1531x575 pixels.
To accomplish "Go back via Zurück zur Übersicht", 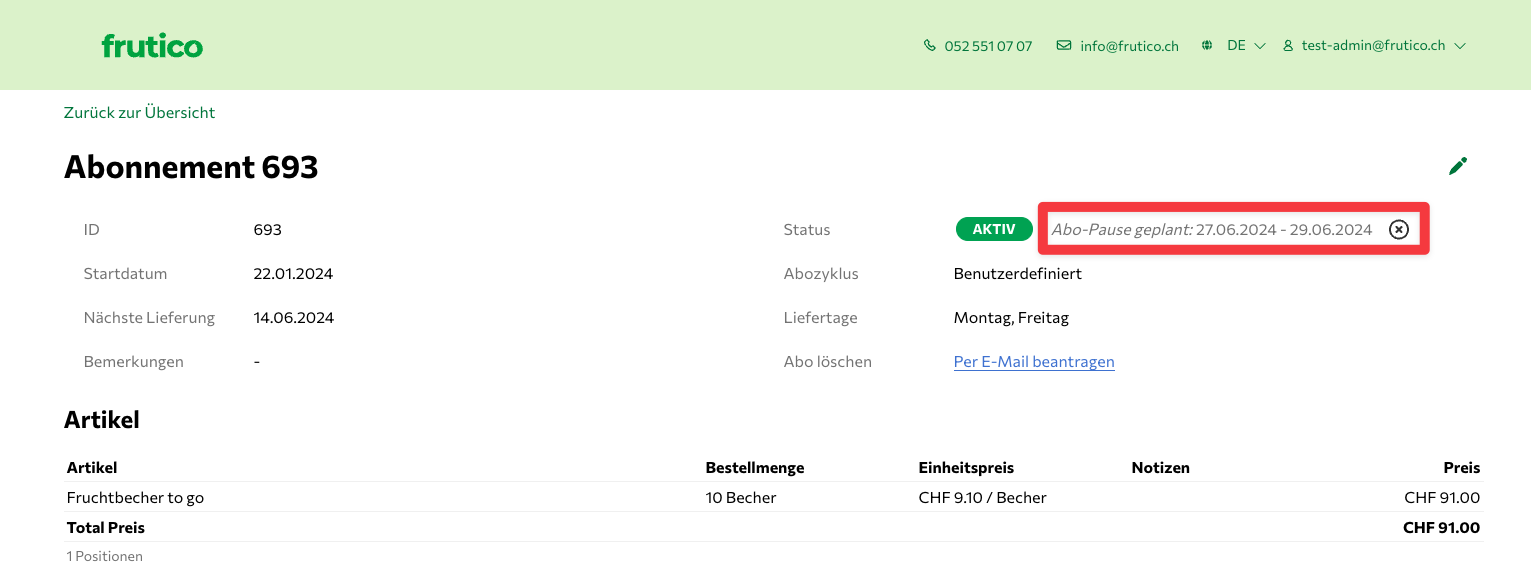I will point(139,113).
